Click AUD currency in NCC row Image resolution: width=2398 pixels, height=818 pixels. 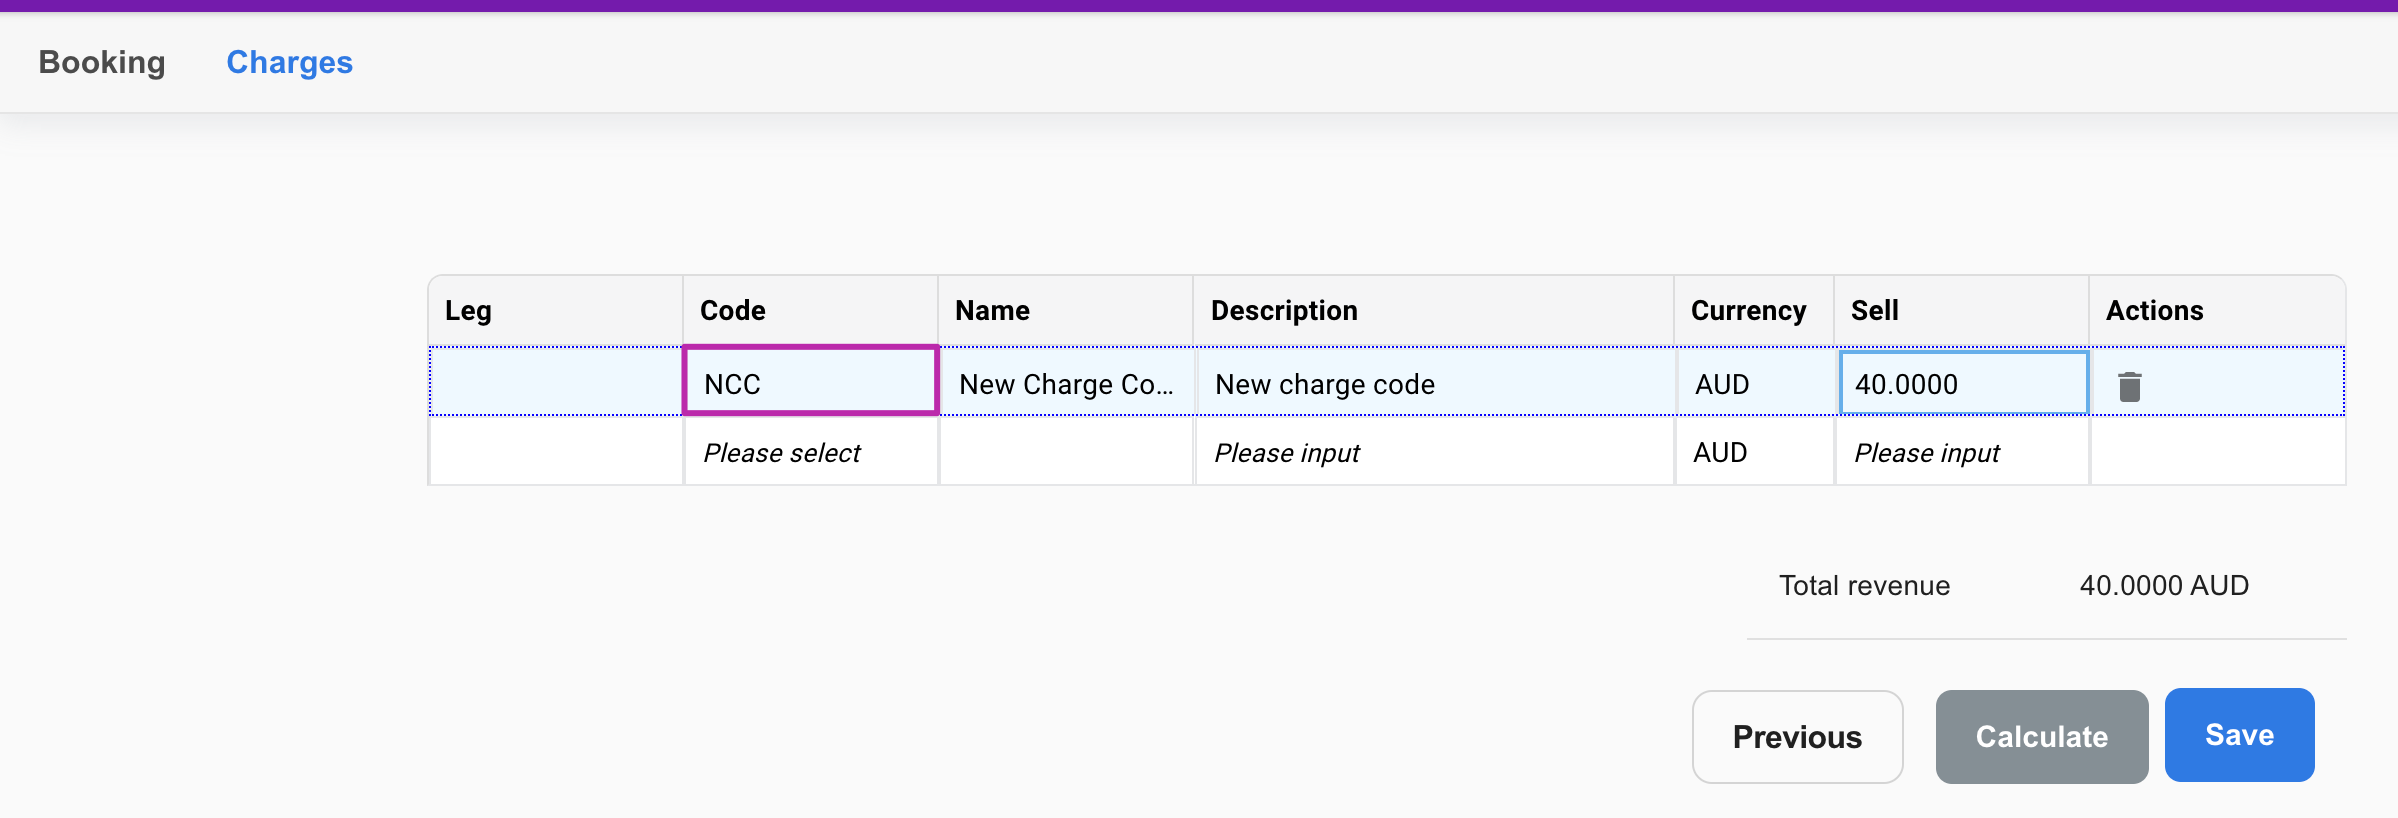coord(1755,383)
